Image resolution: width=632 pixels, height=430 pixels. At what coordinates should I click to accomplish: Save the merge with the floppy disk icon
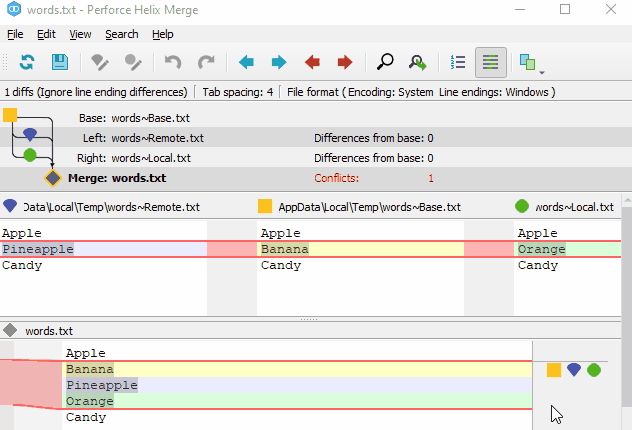pyautogui.click(x=60, y=62)
